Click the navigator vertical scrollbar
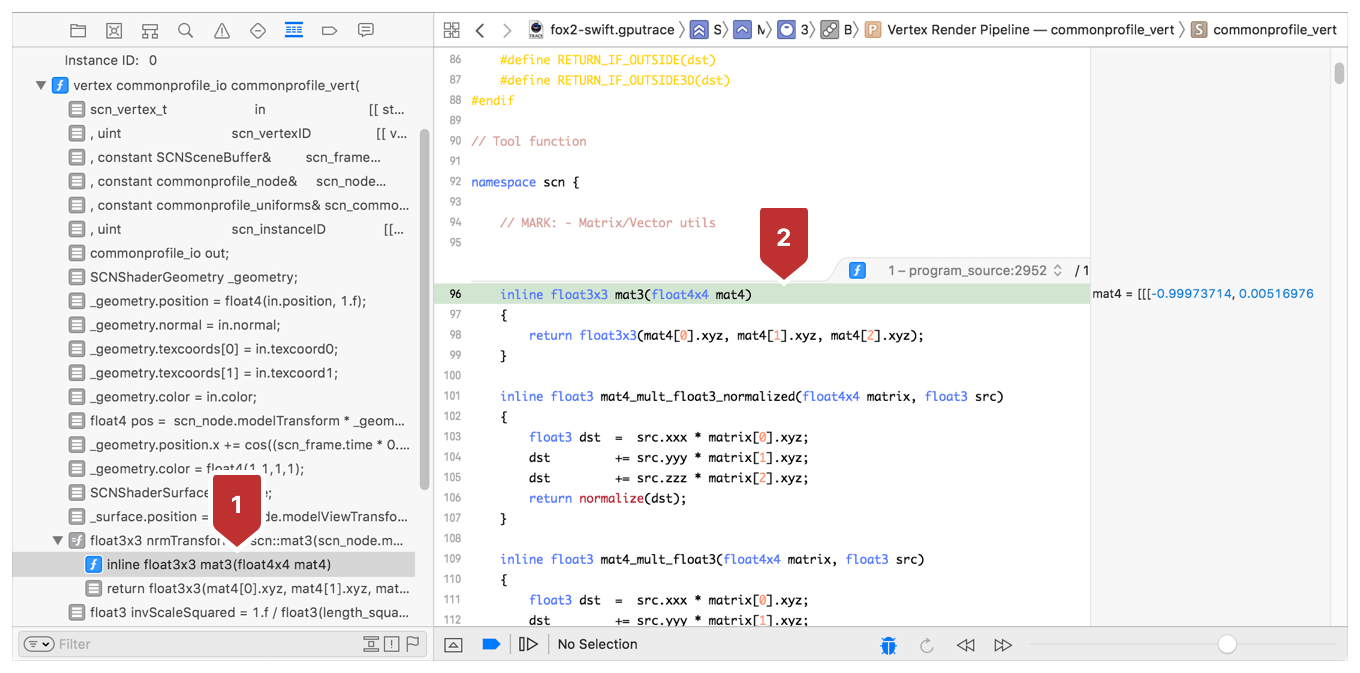Screen dimensions: 1360x673 point(424,308)
